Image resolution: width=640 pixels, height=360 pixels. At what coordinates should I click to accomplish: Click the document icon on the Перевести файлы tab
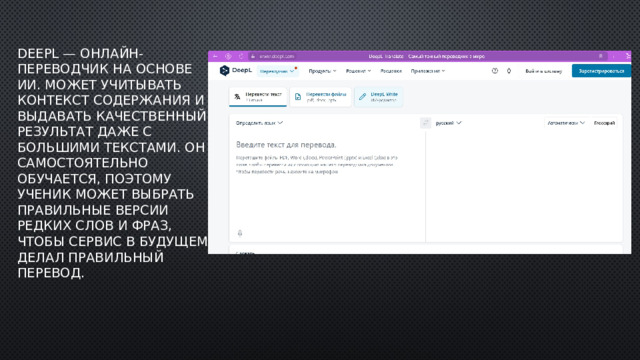pos(298,97)
